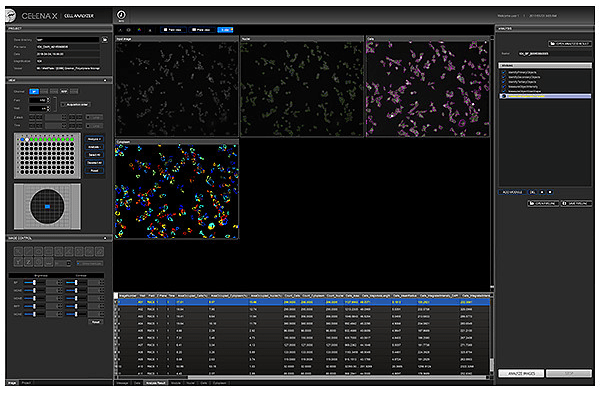Click the Analyze Images button
The width and height of the screenshot is (603, 394).
521,374
